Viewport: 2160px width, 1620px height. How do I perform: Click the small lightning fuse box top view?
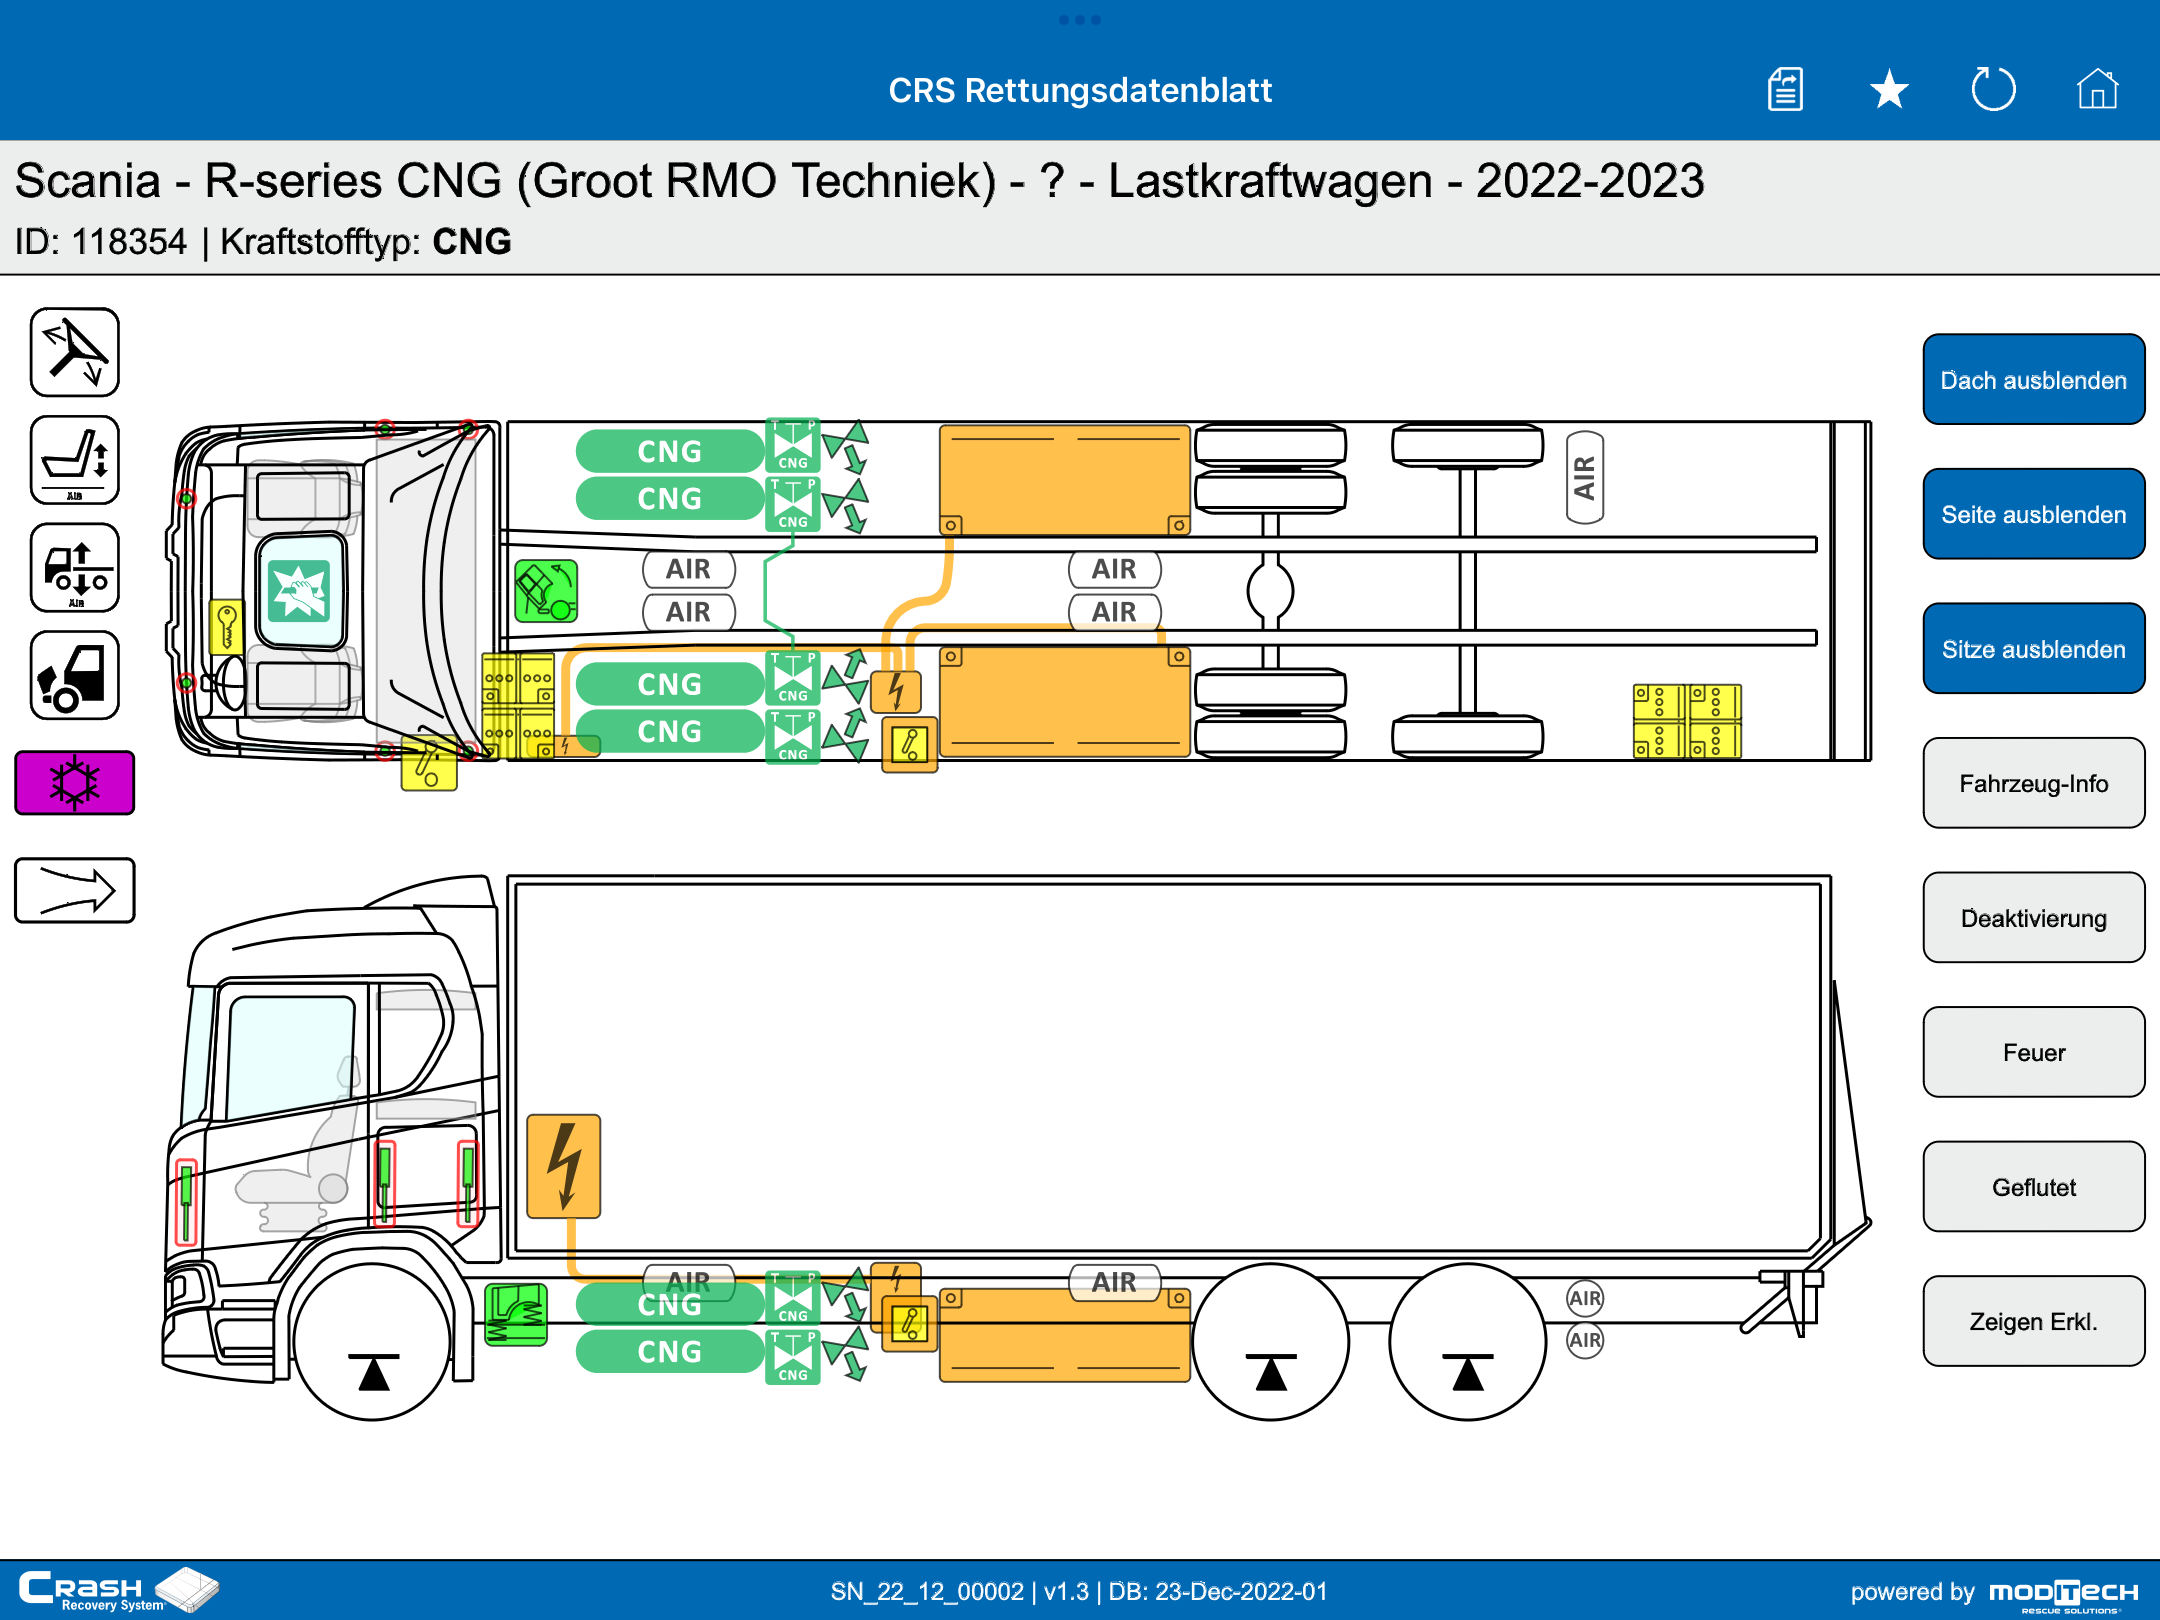(896, 691)
